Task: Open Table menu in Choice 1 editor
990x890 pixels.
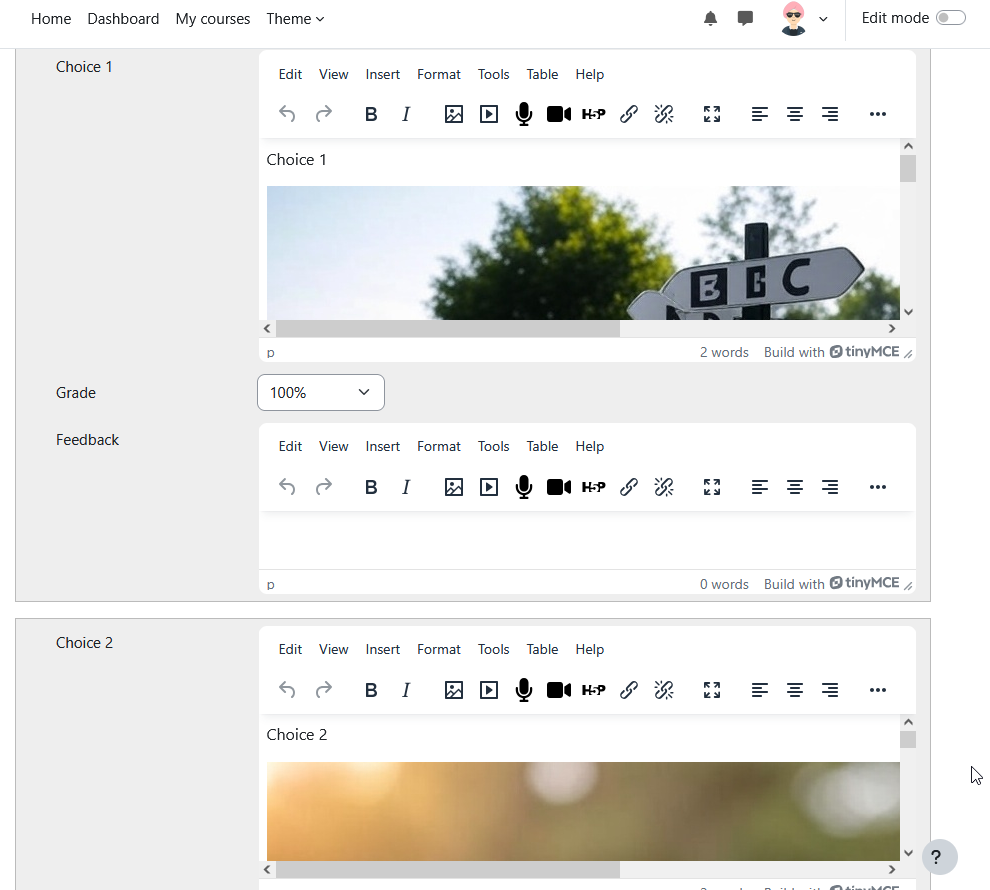Action: 542,74
